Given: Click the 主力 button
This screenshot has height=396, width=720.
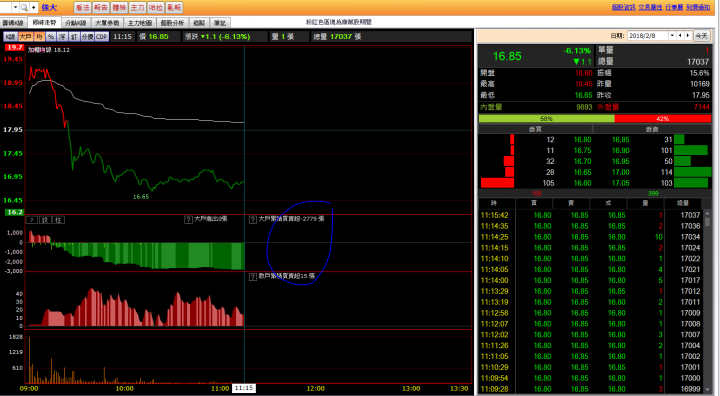Looking at the screenshot, I should 137,7.
